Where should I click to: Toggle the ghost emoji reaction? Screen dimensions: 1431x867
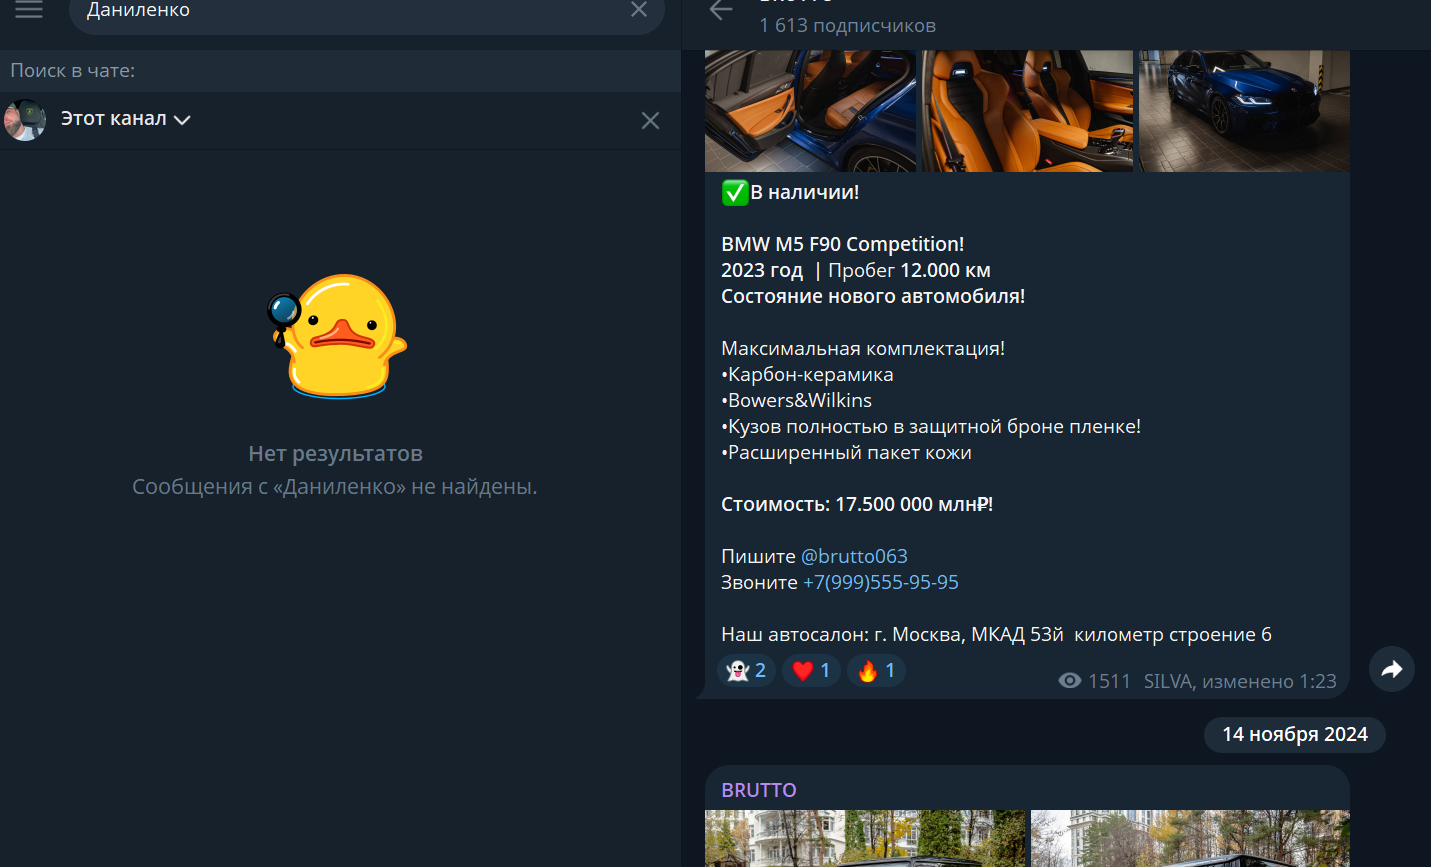tap(747, 670)
